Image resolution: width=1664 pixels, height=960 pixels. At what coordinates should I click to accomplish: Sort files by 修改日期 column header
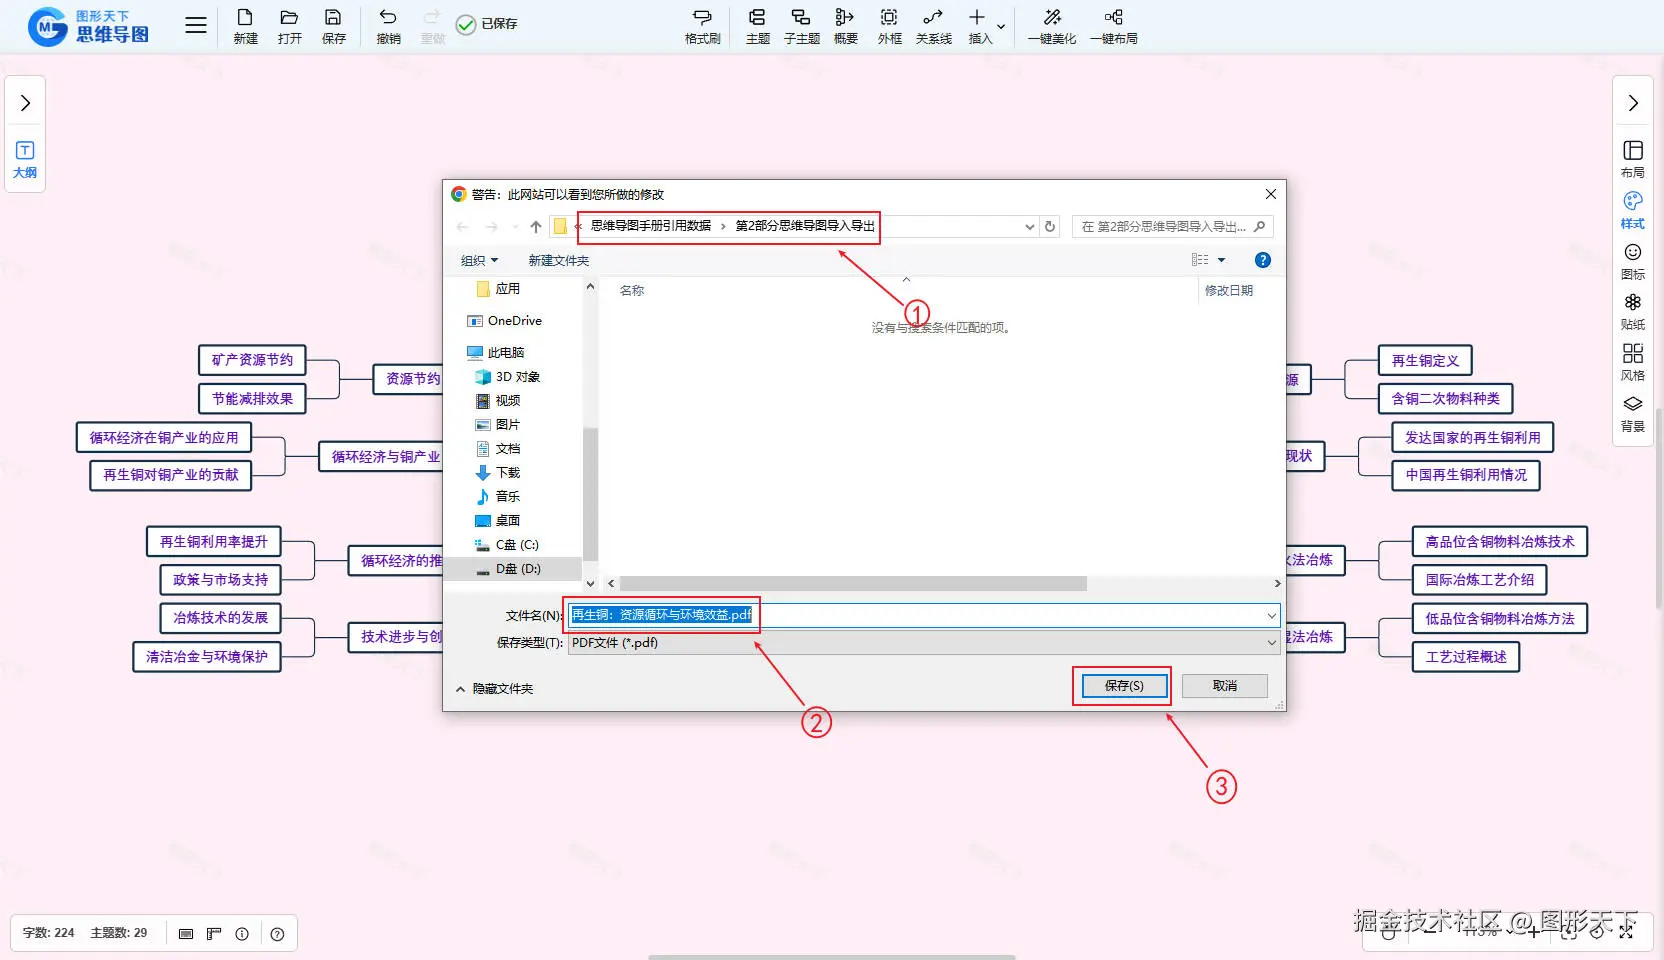coord(1229,291)
